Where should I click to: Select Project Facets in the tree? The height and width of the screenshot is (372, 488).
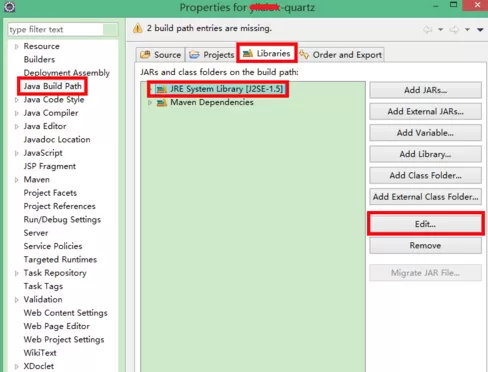tap(50, 193)
